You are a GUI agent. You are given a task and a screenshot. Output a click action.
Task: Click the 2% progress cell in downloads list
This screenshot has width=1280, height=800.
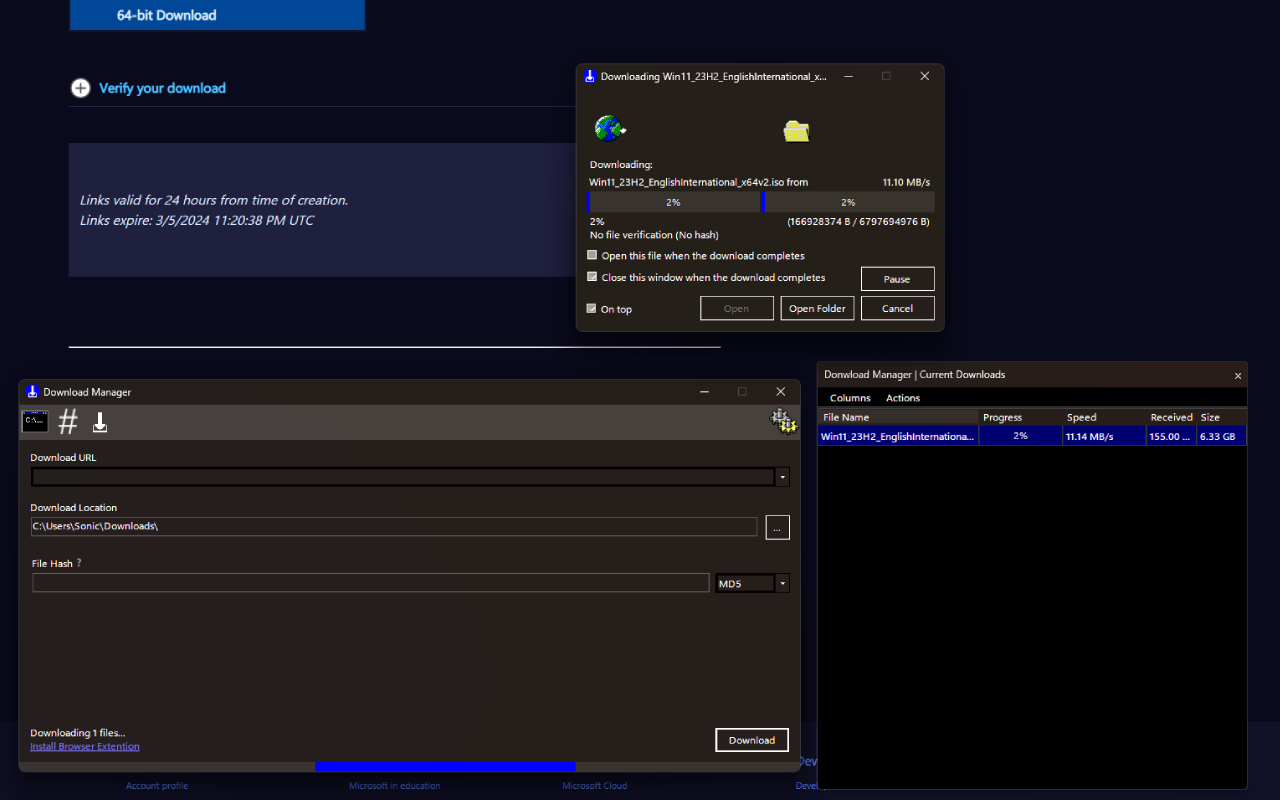(x=1020, y=436)
